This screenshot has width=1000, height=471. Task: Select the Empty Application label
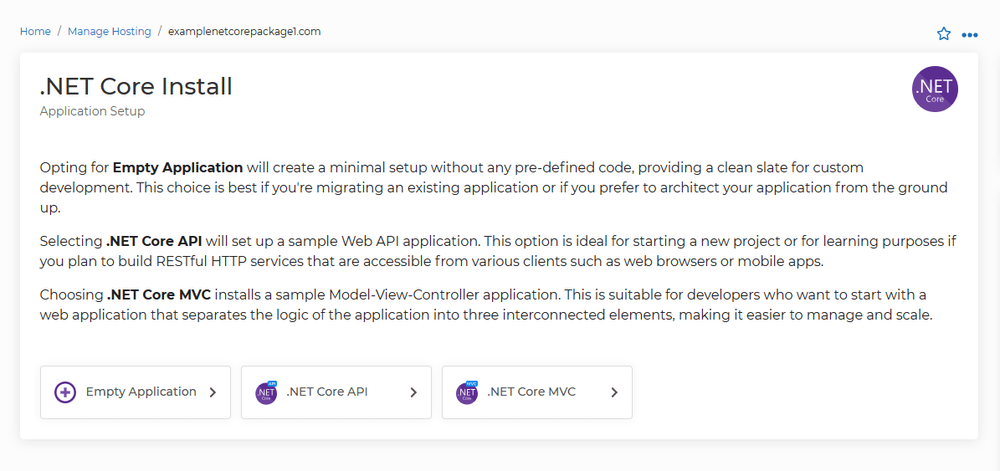(141, 392)
